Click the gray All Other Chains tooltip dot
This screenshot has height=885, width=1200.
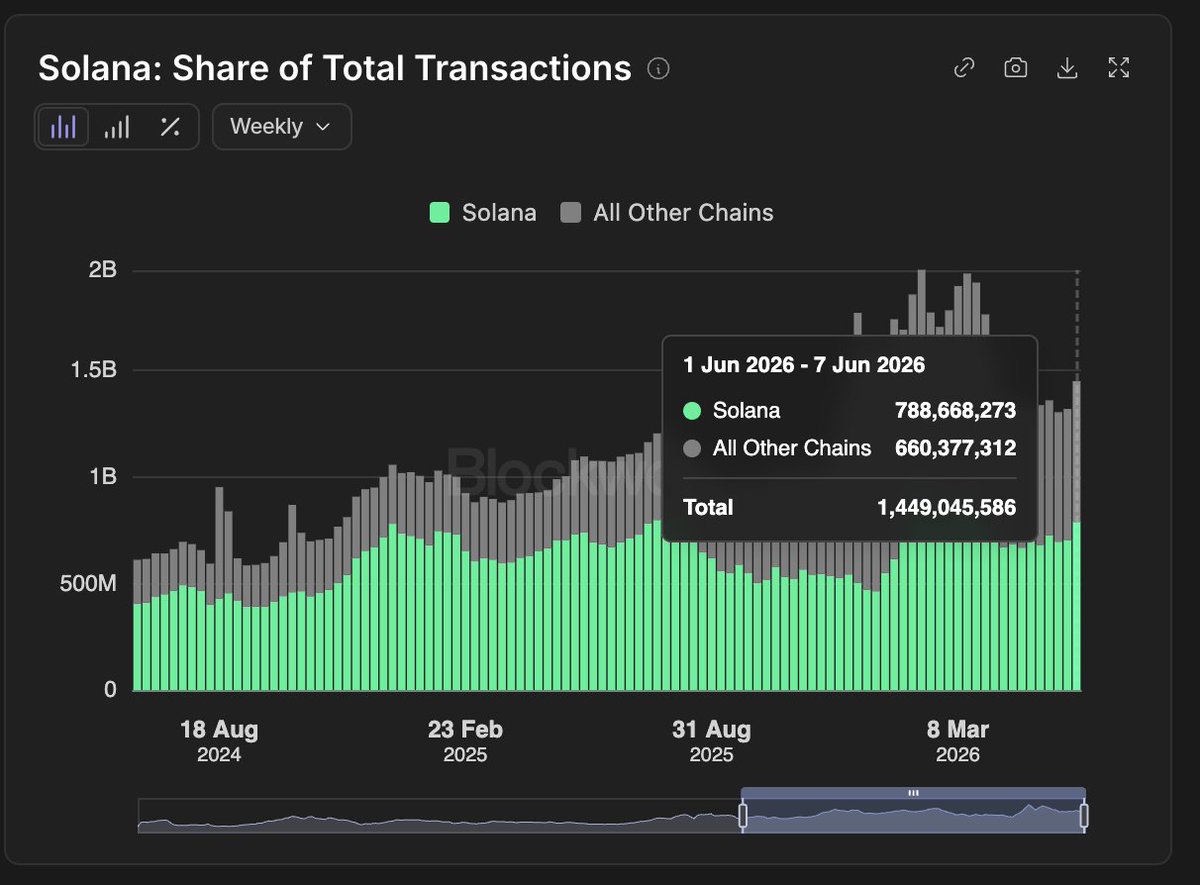[692, 449]
